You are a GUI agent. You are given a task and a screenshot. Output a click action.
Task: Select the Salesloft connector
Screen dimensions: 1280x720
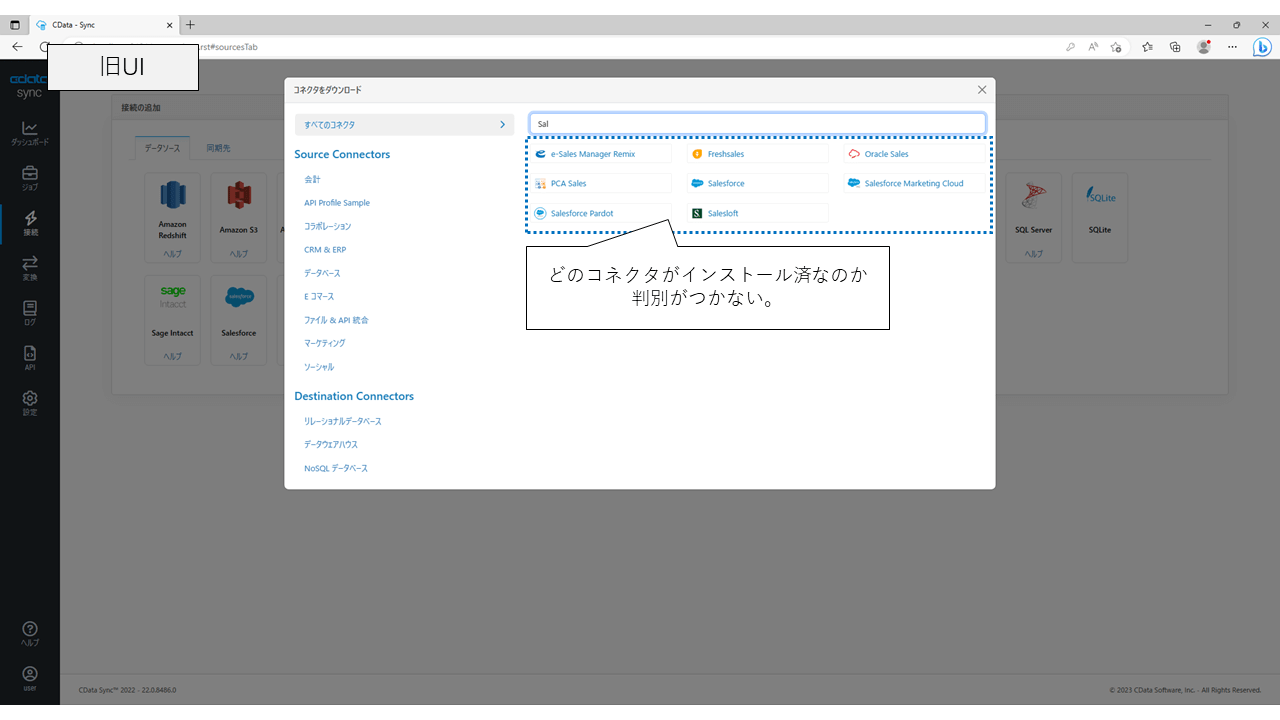[x=757, y=213]
